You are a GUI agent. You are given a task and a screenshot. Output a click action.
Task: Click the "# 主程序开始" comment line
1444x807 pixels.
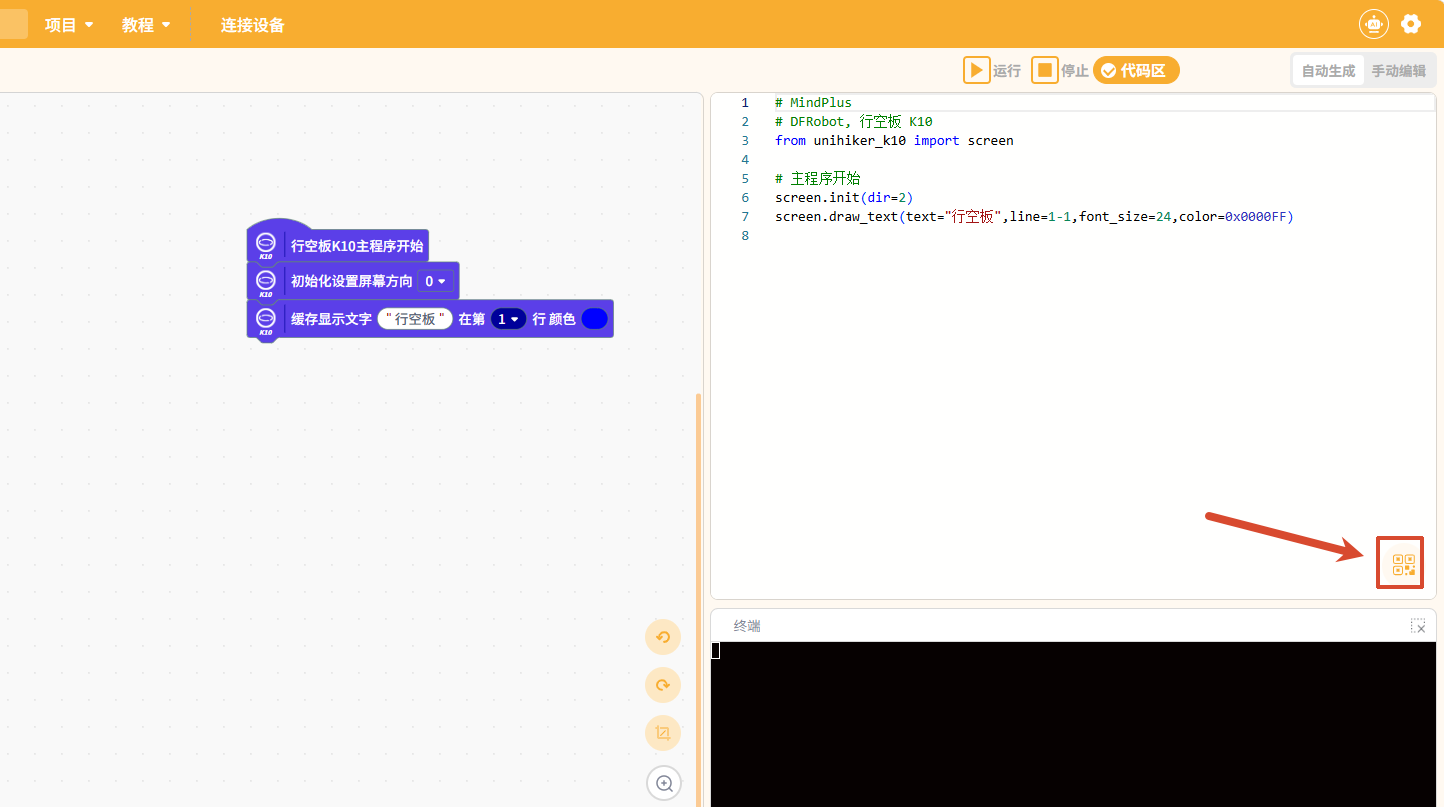817,179
